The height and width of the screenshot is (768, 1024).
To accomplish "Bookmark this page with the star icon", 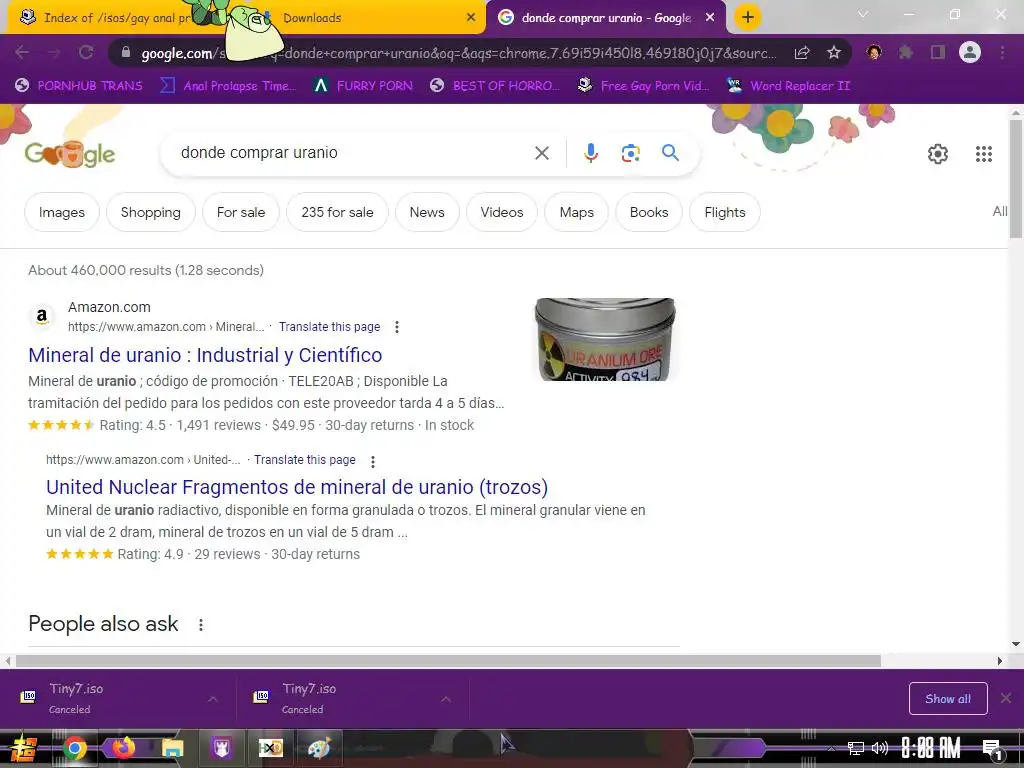I will pos(833,53).
